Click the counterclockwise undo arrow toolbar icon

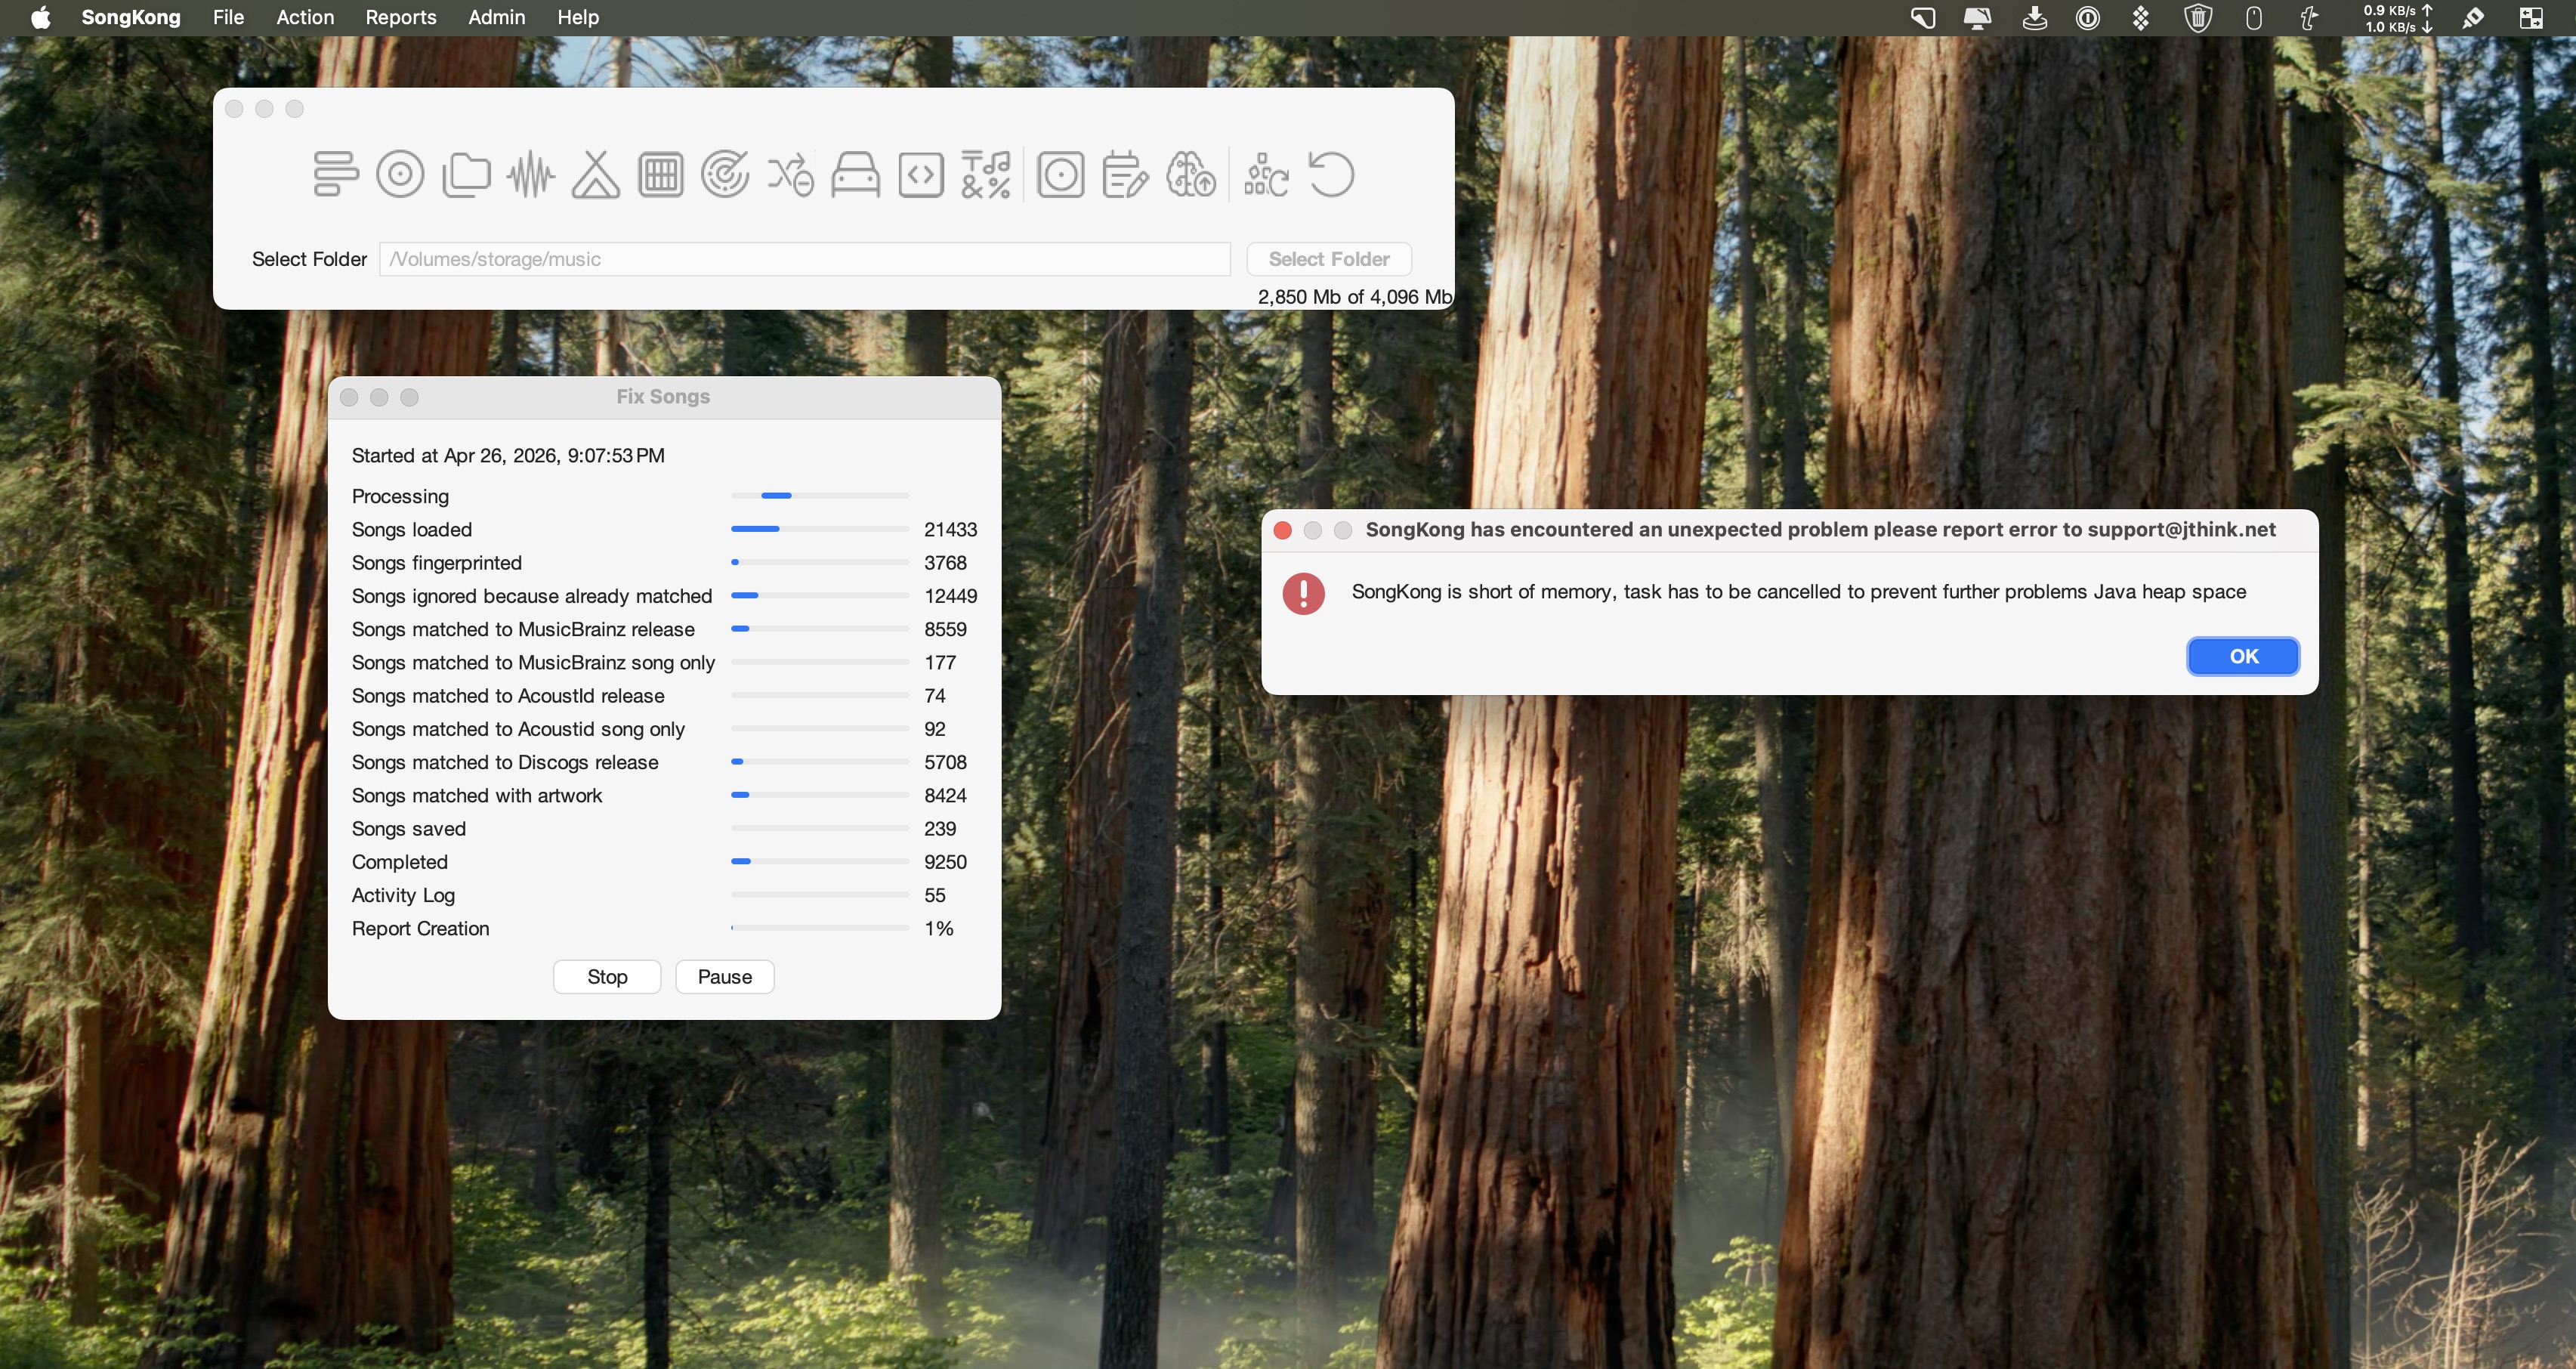coord(1331,175)
